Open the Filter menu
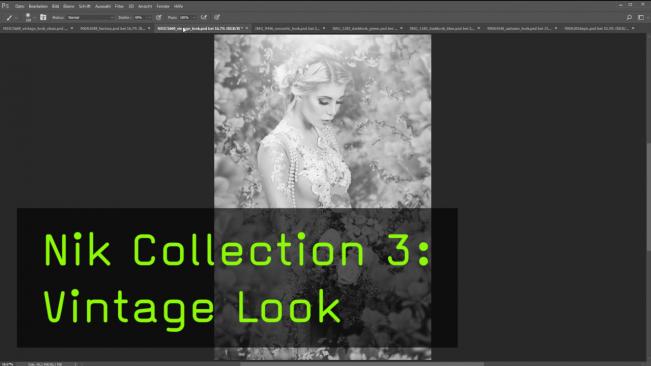The height and width of the screenshot is (366, 651). (x=120, y=6)
